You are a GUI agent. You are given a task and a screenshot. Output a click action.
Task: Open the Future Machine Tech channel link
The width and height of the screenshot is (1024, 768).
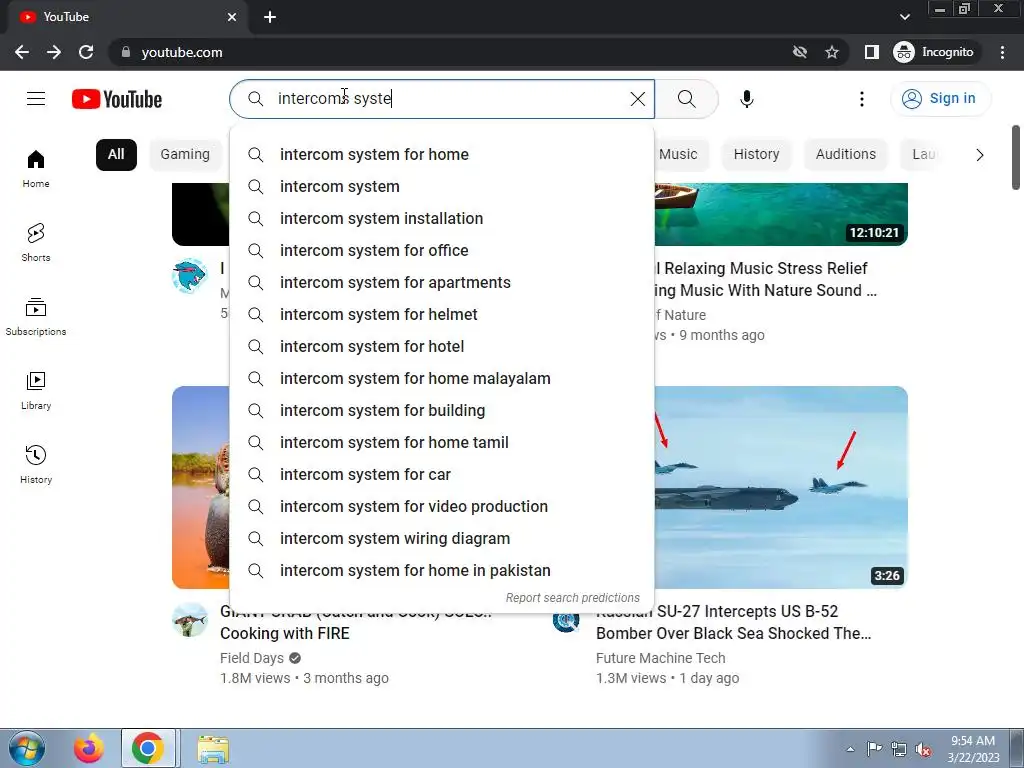point(661,658)
